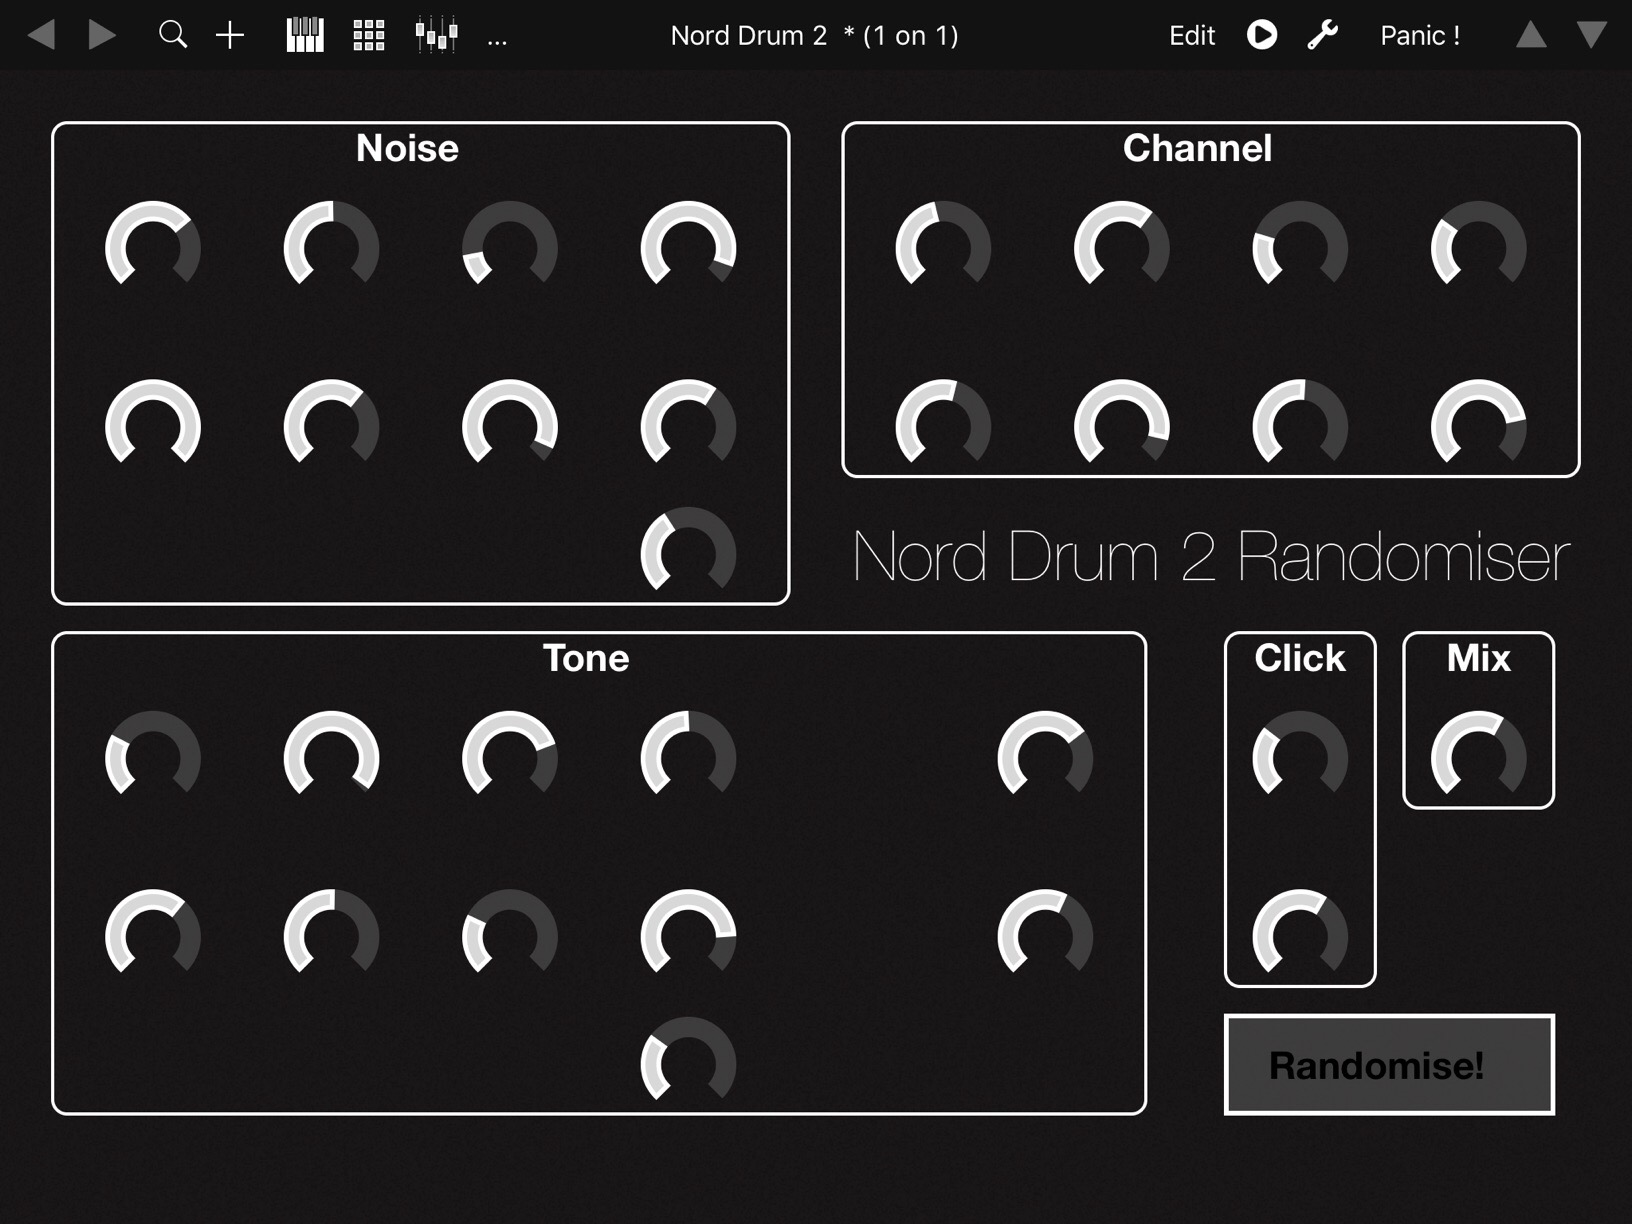Tap the circled play icon
Screen dimensions: 1632x1224
coord(1262,35)
